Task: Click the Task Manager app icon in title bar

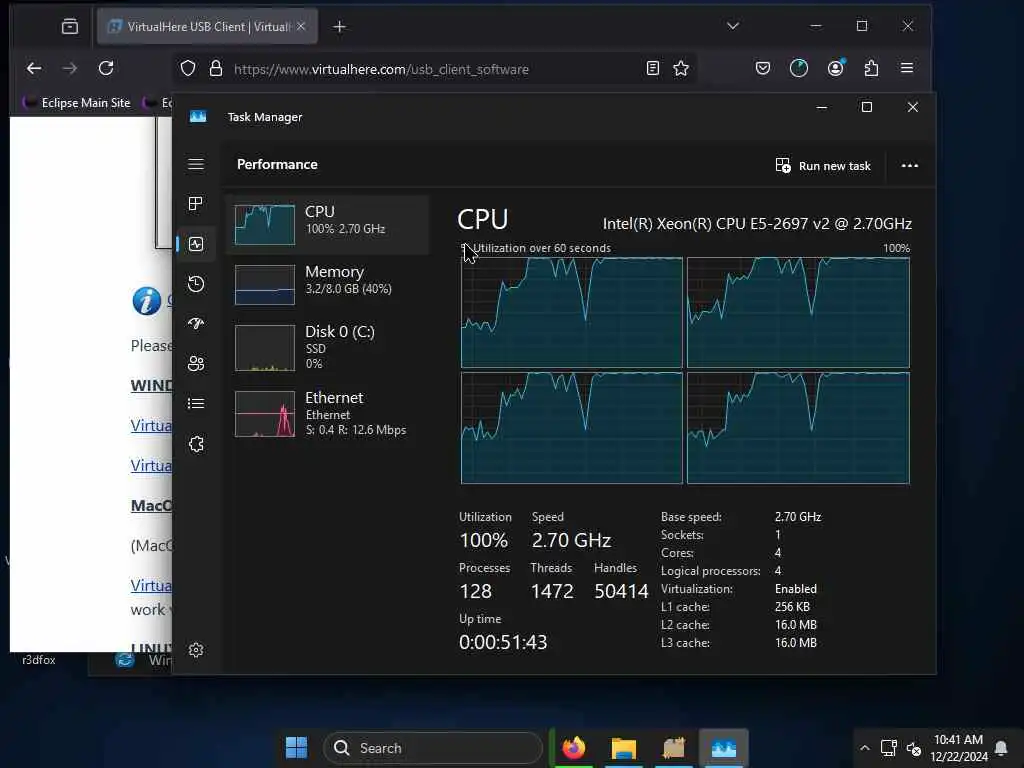Action: [x=198, y=117]
